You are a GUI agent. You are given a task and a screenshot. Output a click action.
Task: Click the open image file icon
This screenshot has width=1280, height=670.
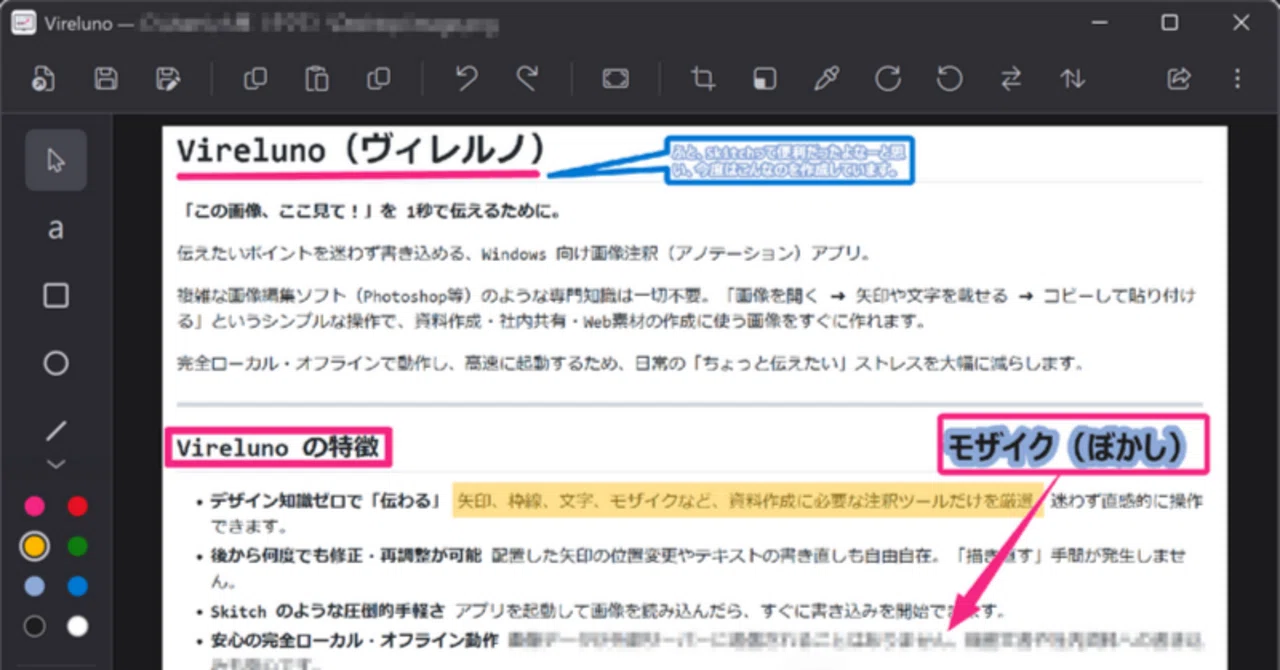point(43,79)
